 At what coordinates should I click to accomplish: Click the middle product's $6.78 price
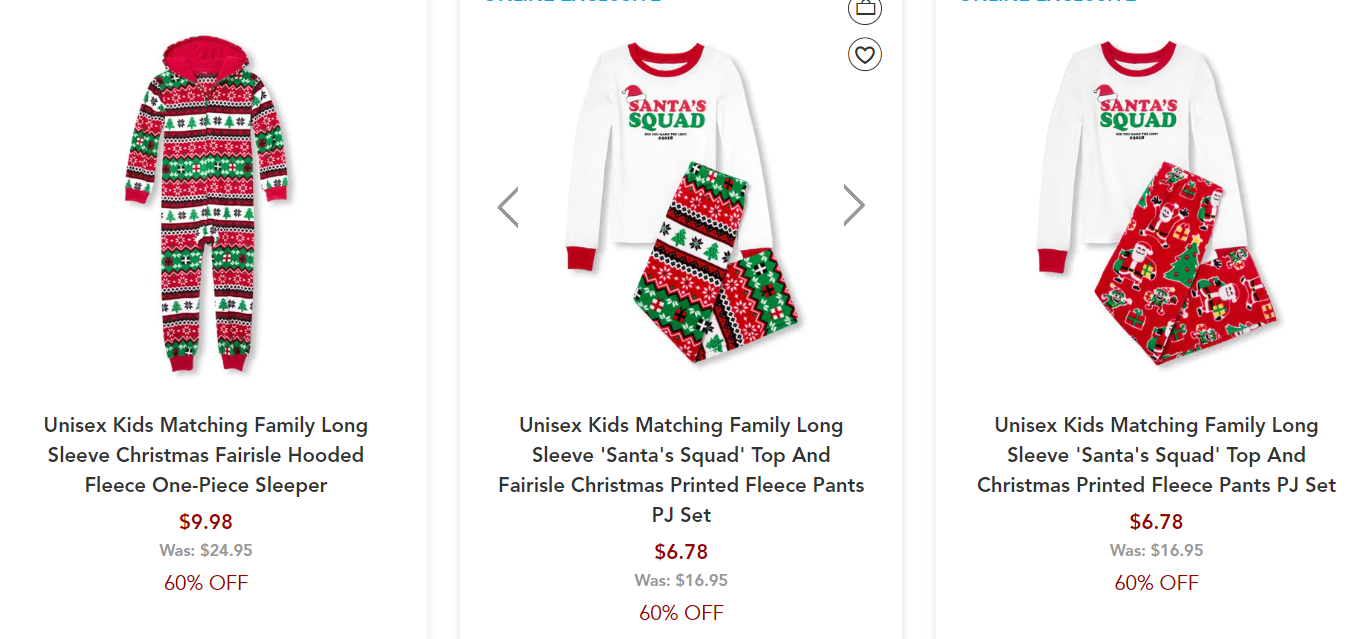(681, 551)
